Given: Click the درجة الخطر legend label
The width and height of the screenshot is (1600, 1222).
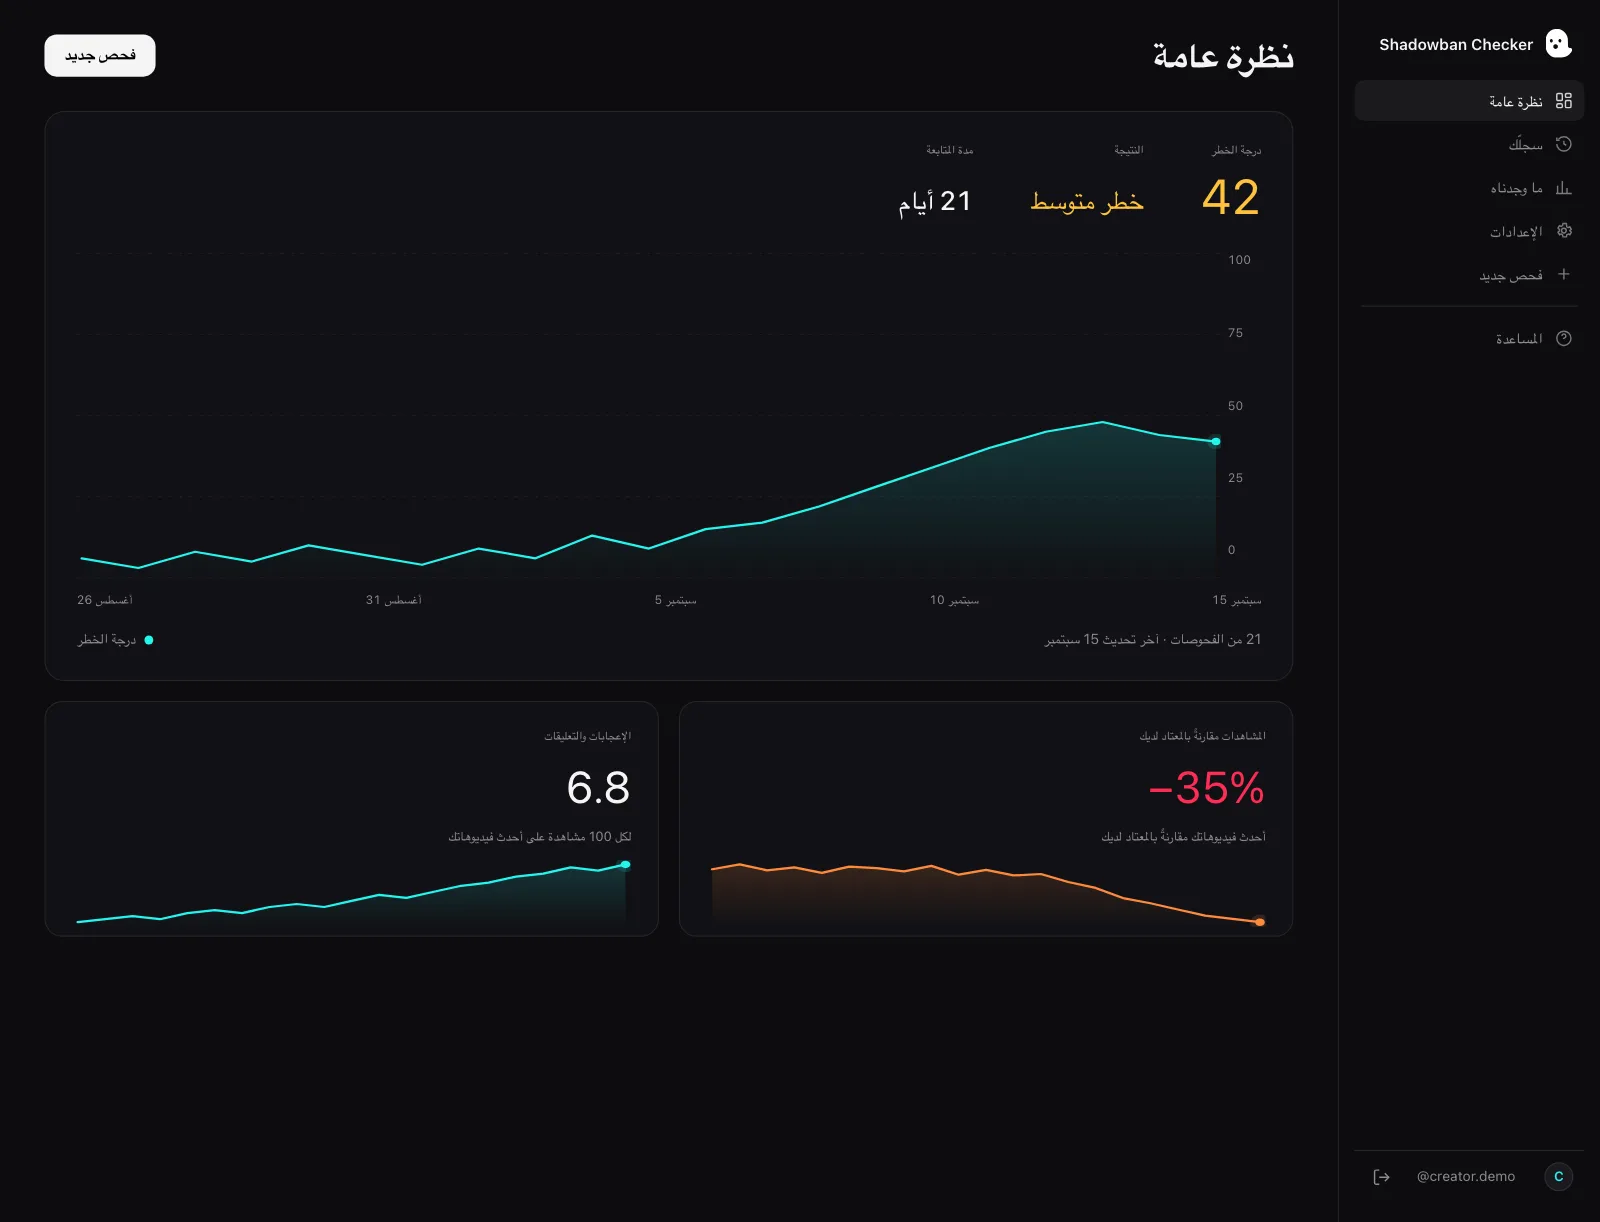Looking at the screenshot, I should pos(107,640).
